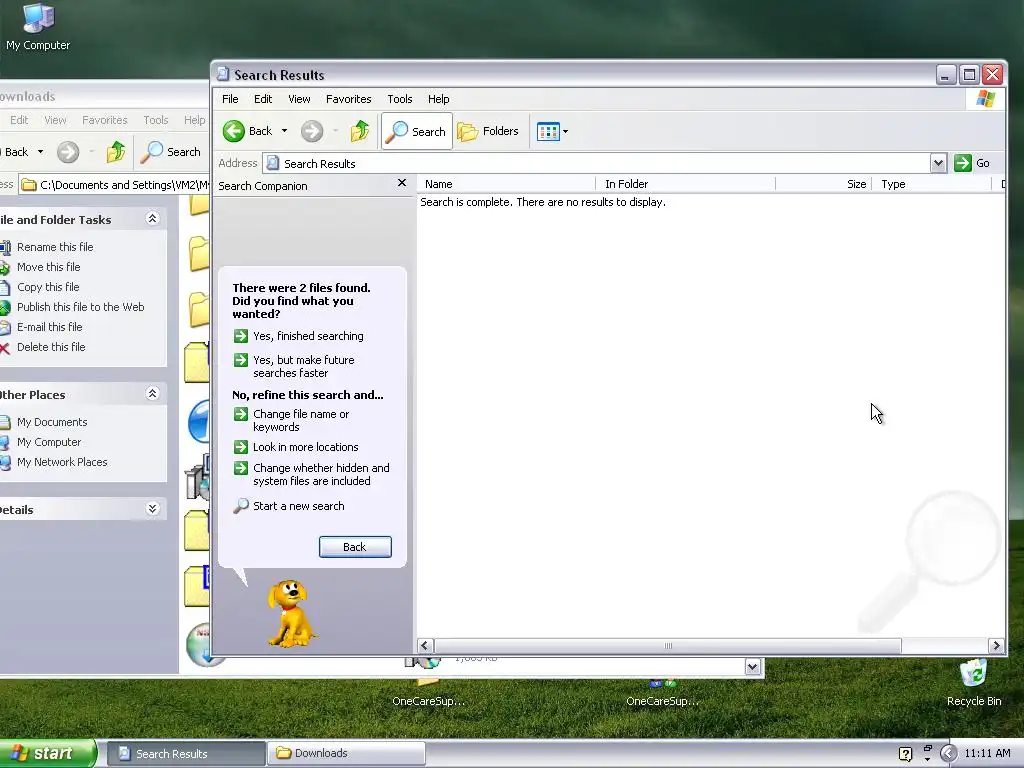1024x768 pixels.
Task: Click the Up folder icon in Search Results
Action: pyautogui.click(x=360, y=131)
